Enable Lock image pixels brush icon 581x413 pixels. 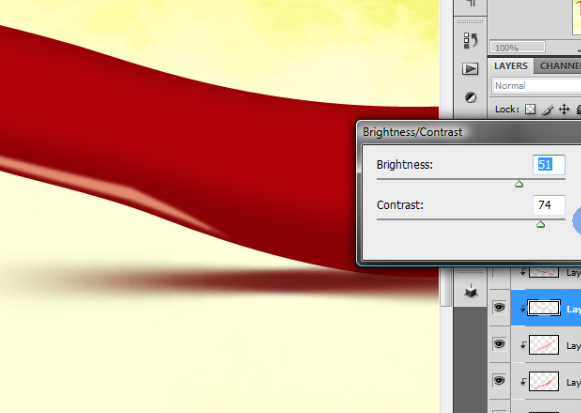(x=548, y=110)
